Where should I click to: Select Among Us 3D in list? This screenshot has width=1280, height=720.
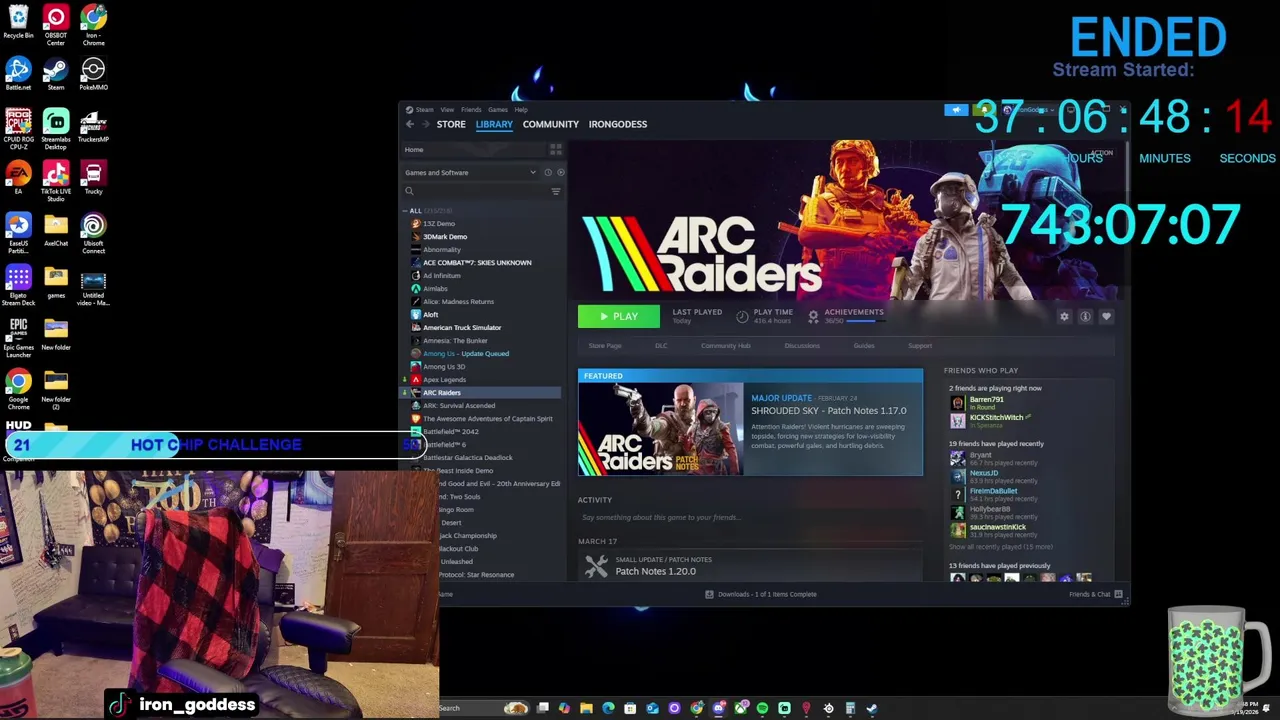coord(444,366)
